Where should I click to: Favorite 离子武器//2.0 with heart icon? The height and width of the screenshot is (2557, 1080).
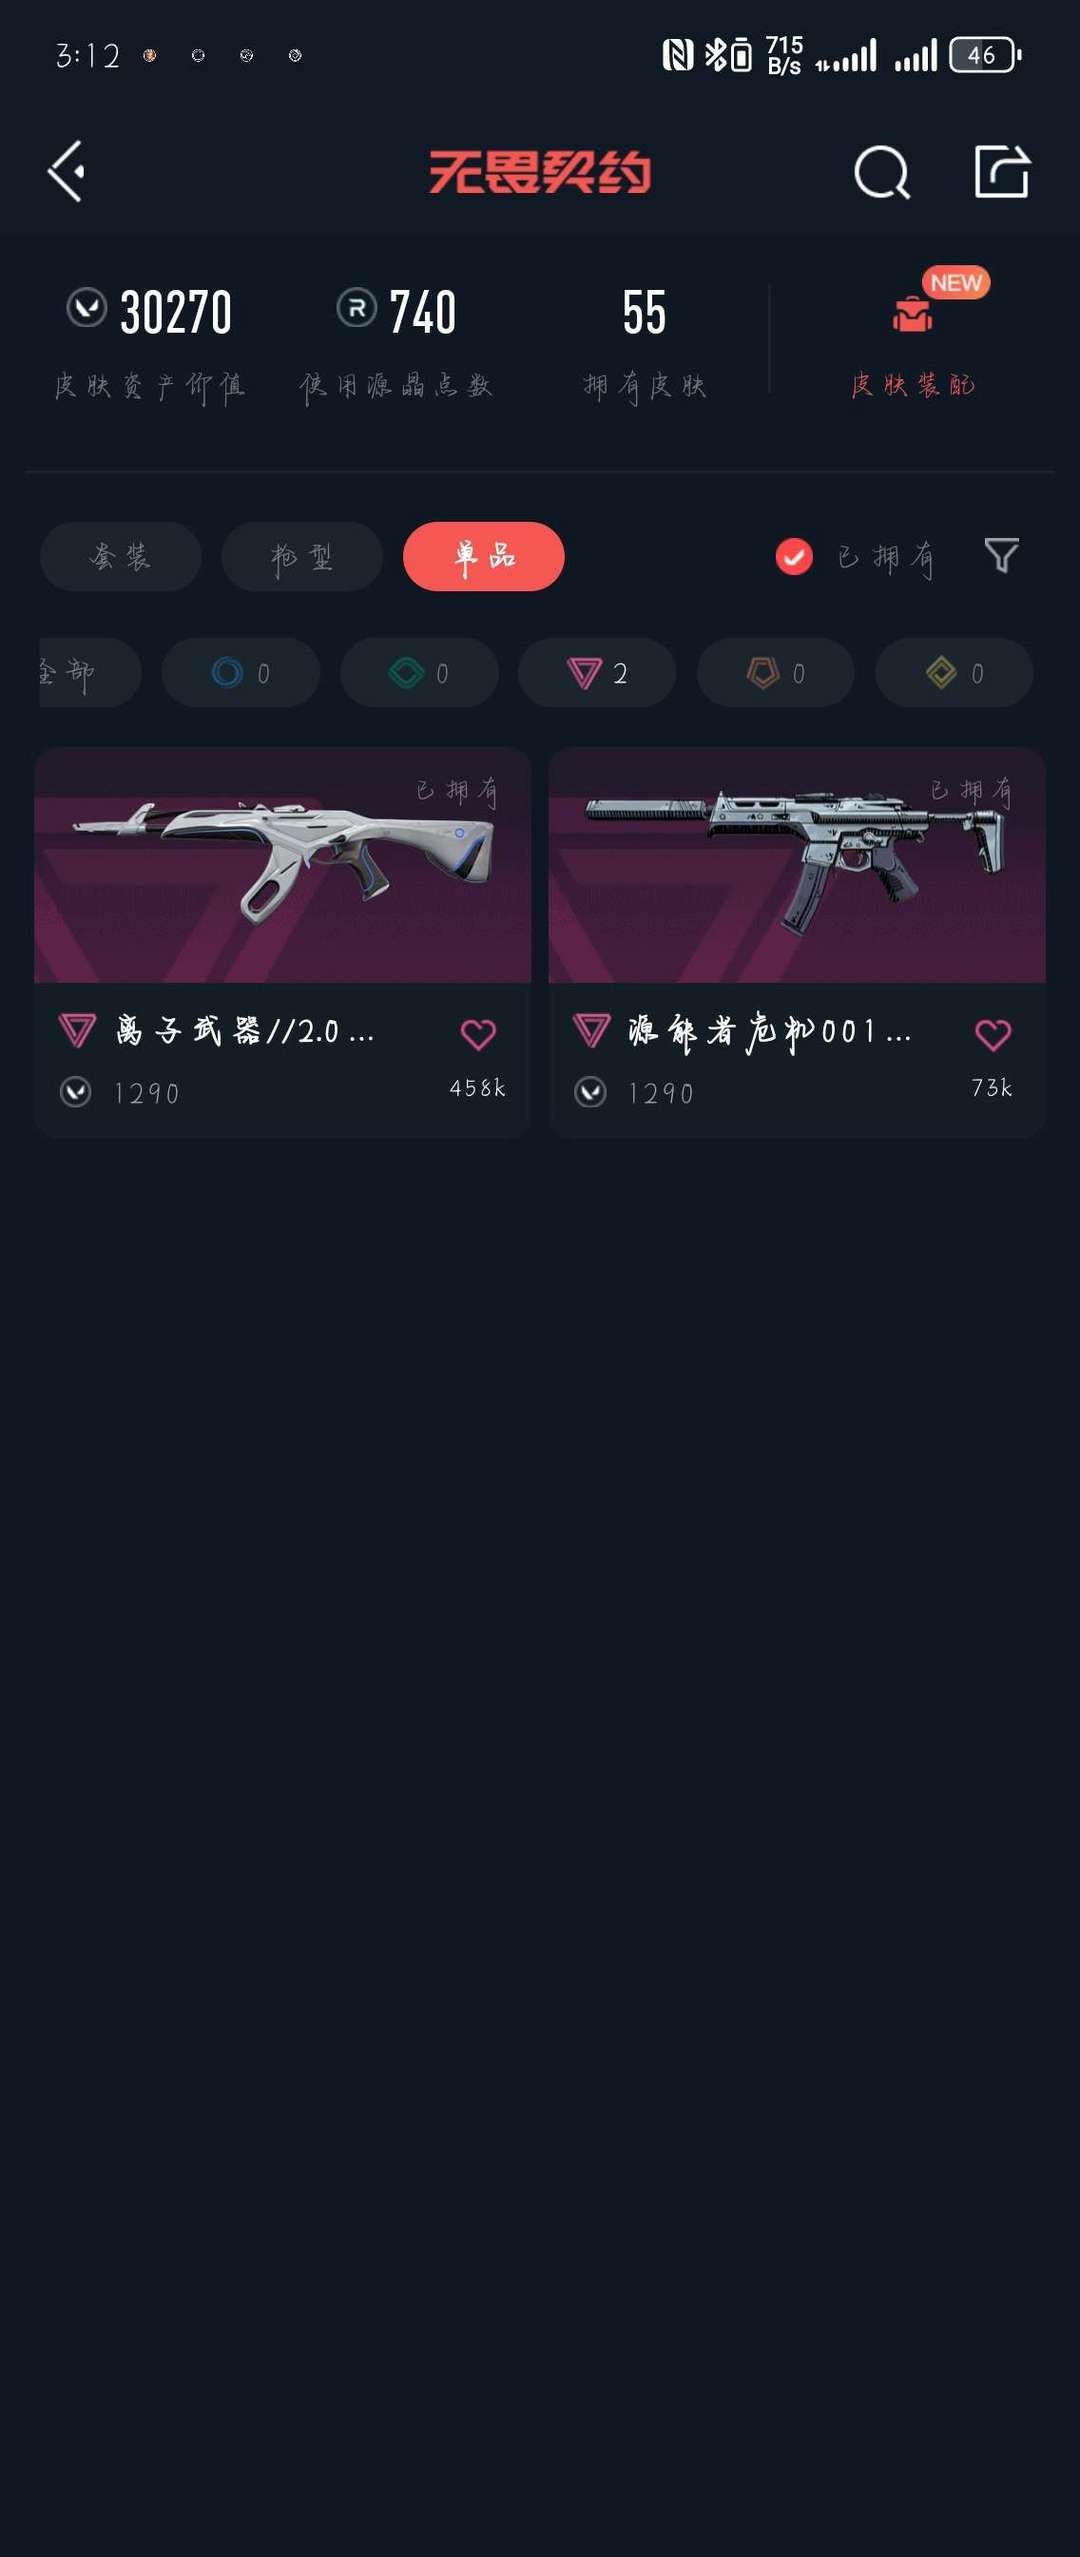(x=478, y=1034)
